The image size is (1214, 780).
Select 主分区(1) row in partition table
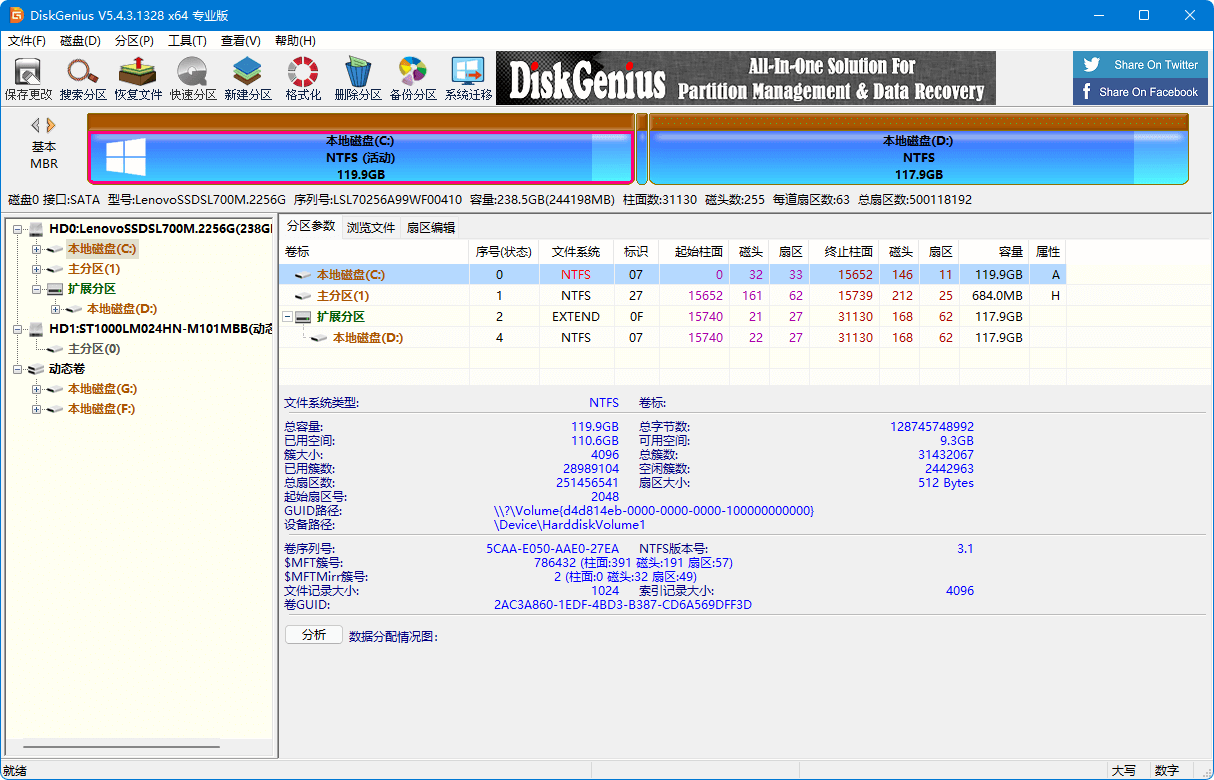point(672,296)
